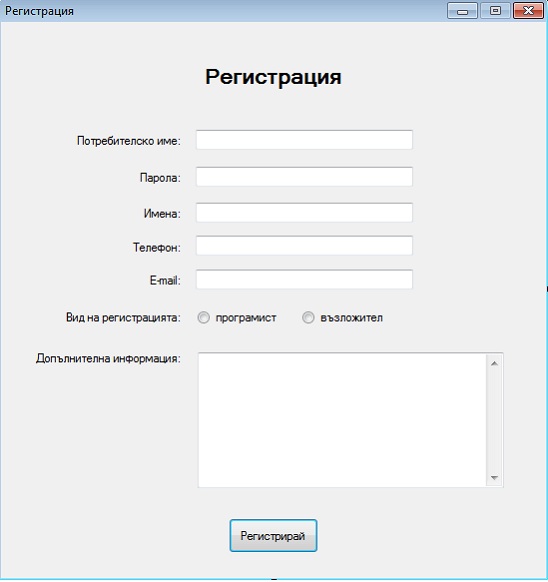
Task: Click the Допълнителна информация label
Action: tap(108, 359)
